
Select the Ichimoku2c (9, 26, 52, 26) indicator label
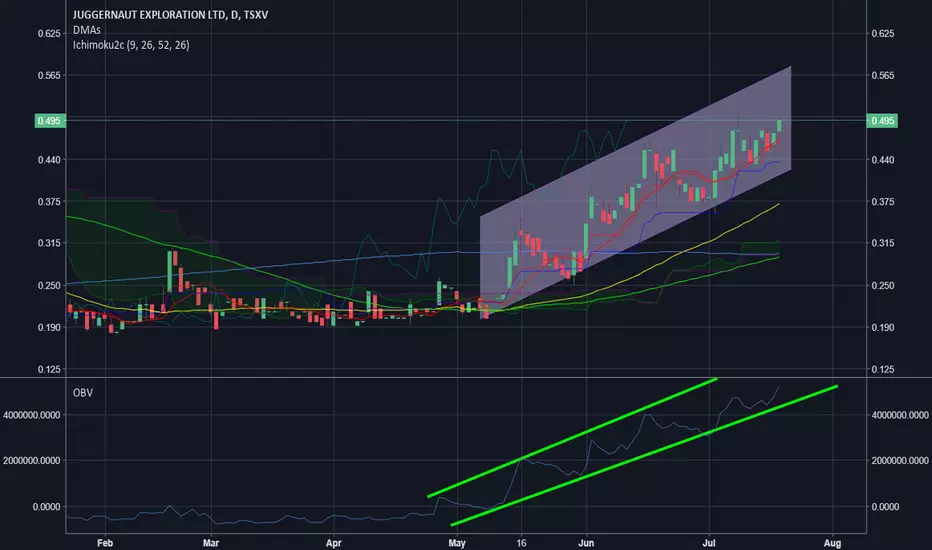click(x=131, y=45)
